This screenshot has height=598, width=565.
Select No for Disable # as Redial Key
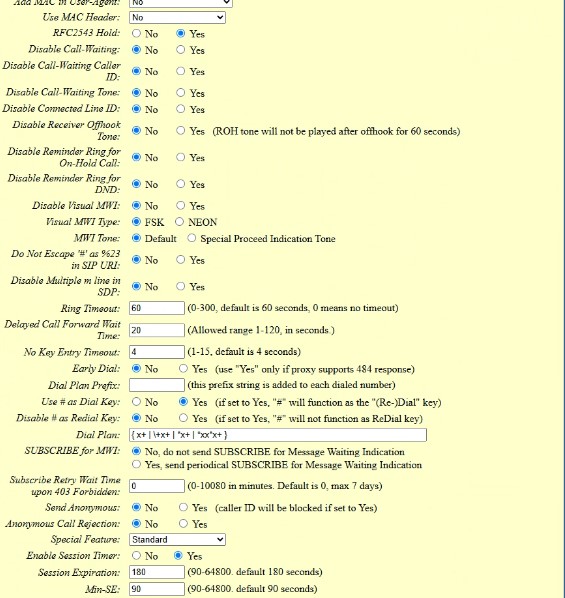136,418
